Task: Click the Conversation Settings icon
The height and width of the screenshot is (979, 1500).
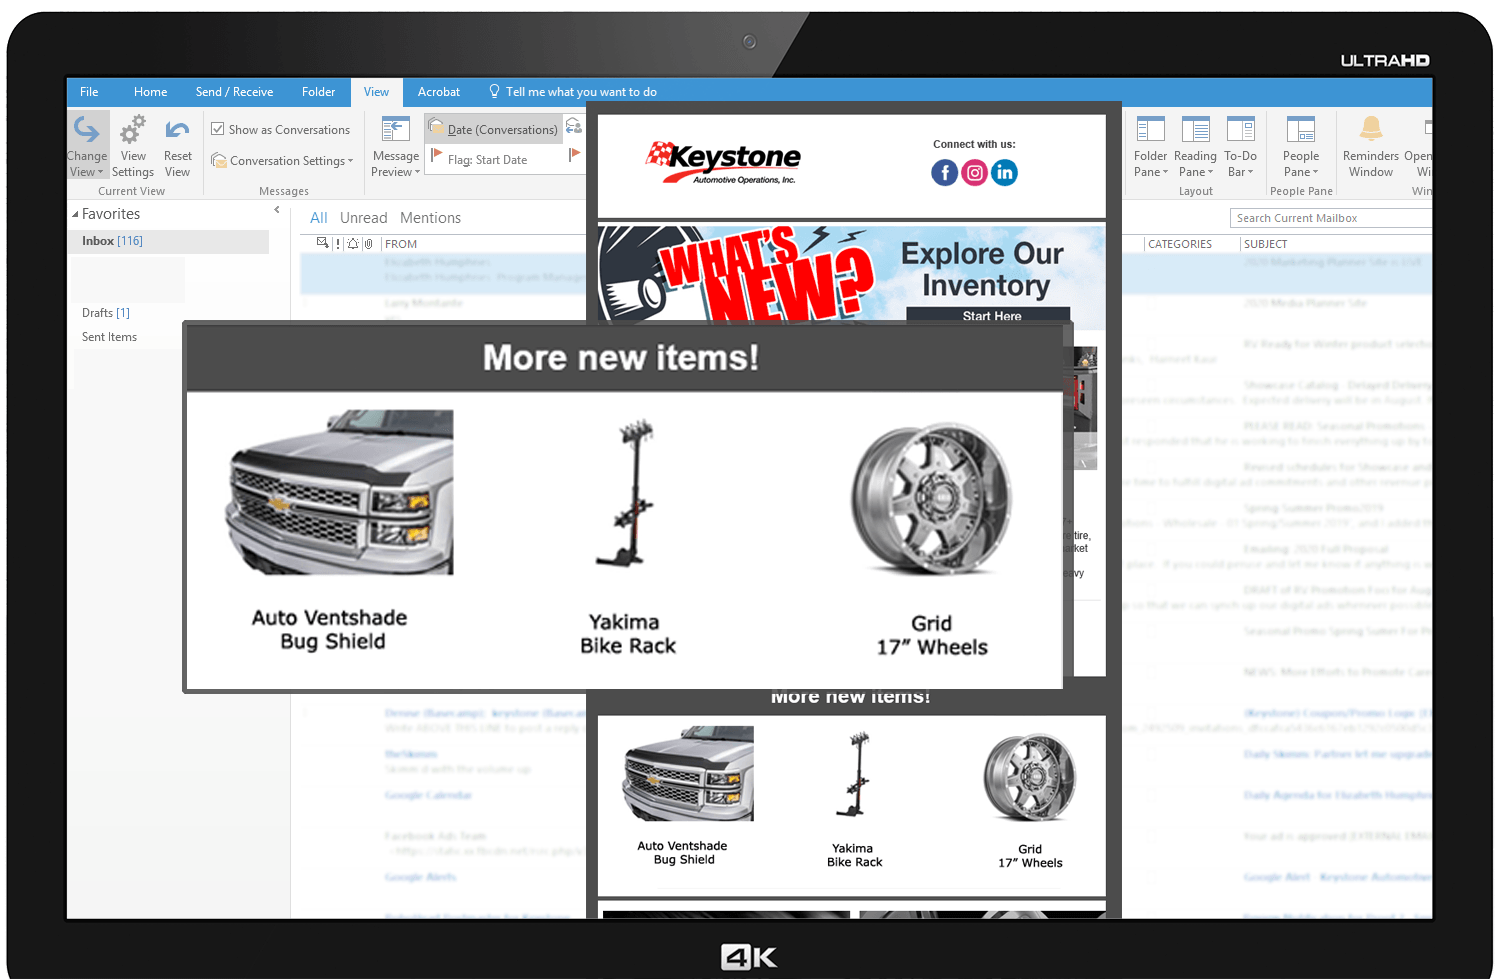Action: [219, 160]
